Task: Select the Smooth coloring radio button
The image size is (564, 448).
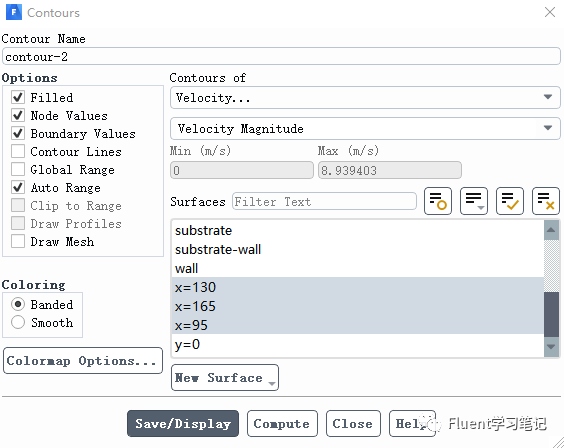Action: pos(18,322)
